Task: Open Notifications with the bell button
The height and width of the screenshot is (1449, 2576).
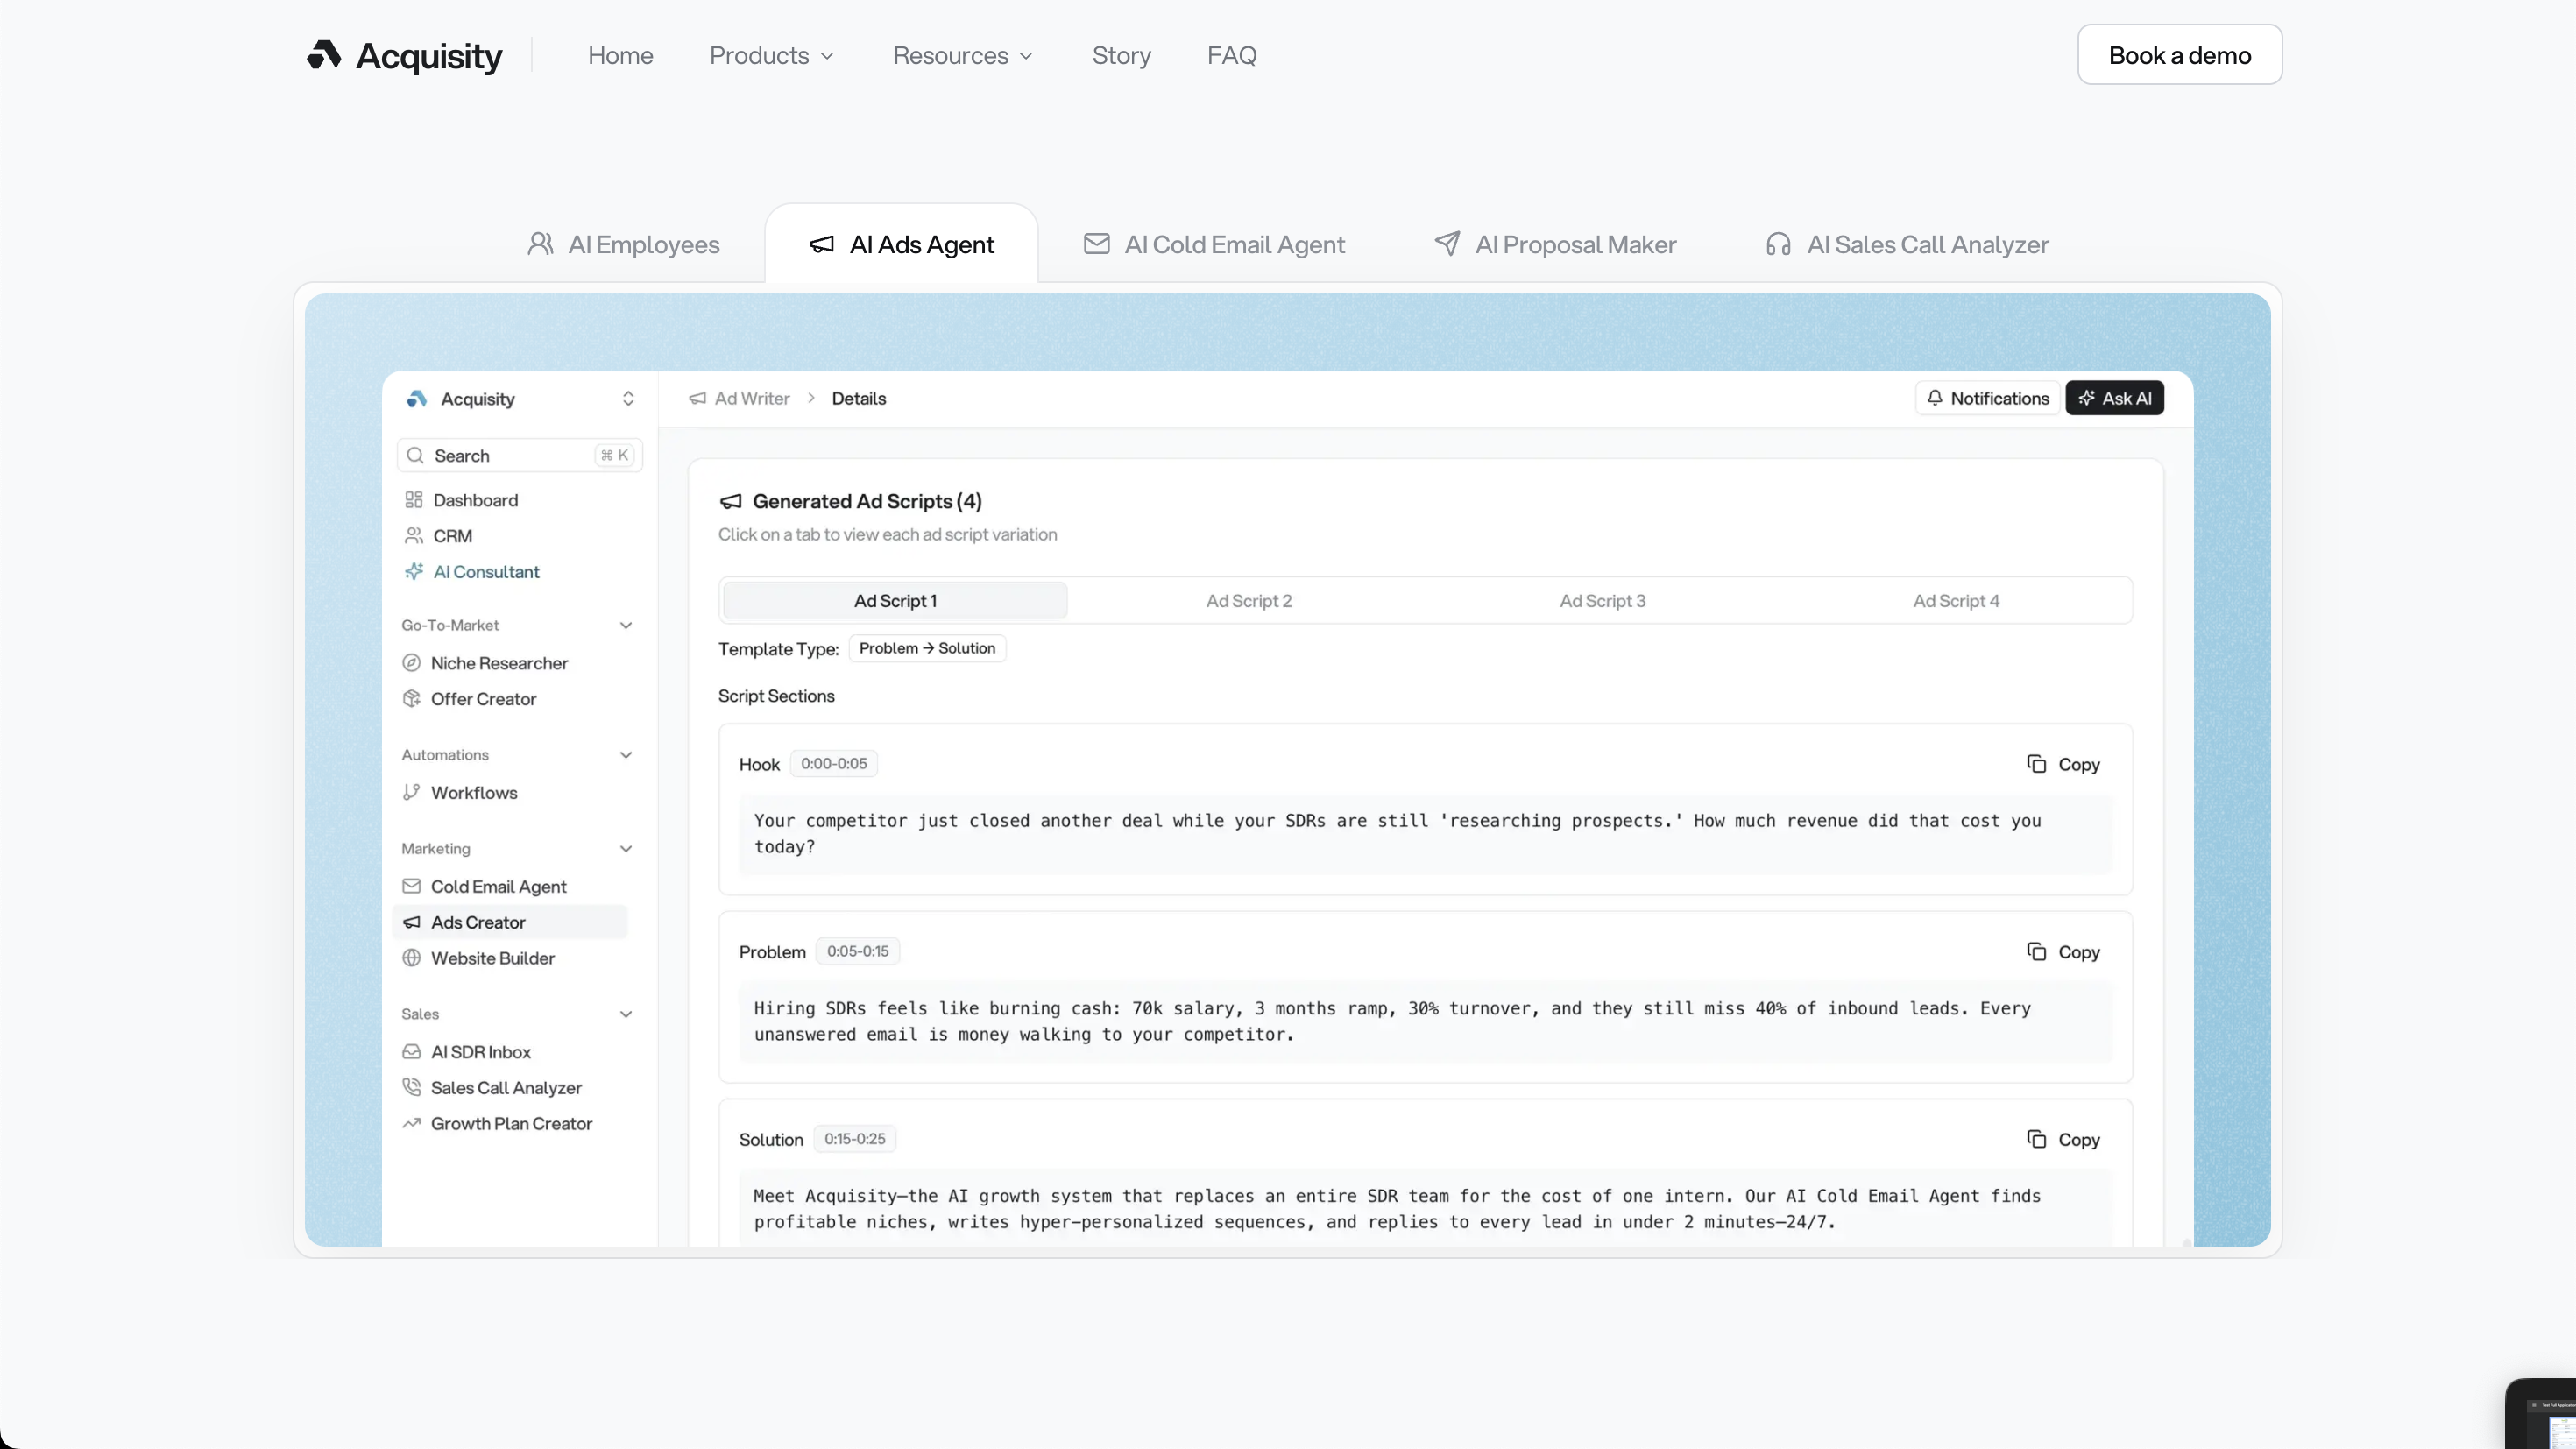Action: click(x=1987, y=398)
